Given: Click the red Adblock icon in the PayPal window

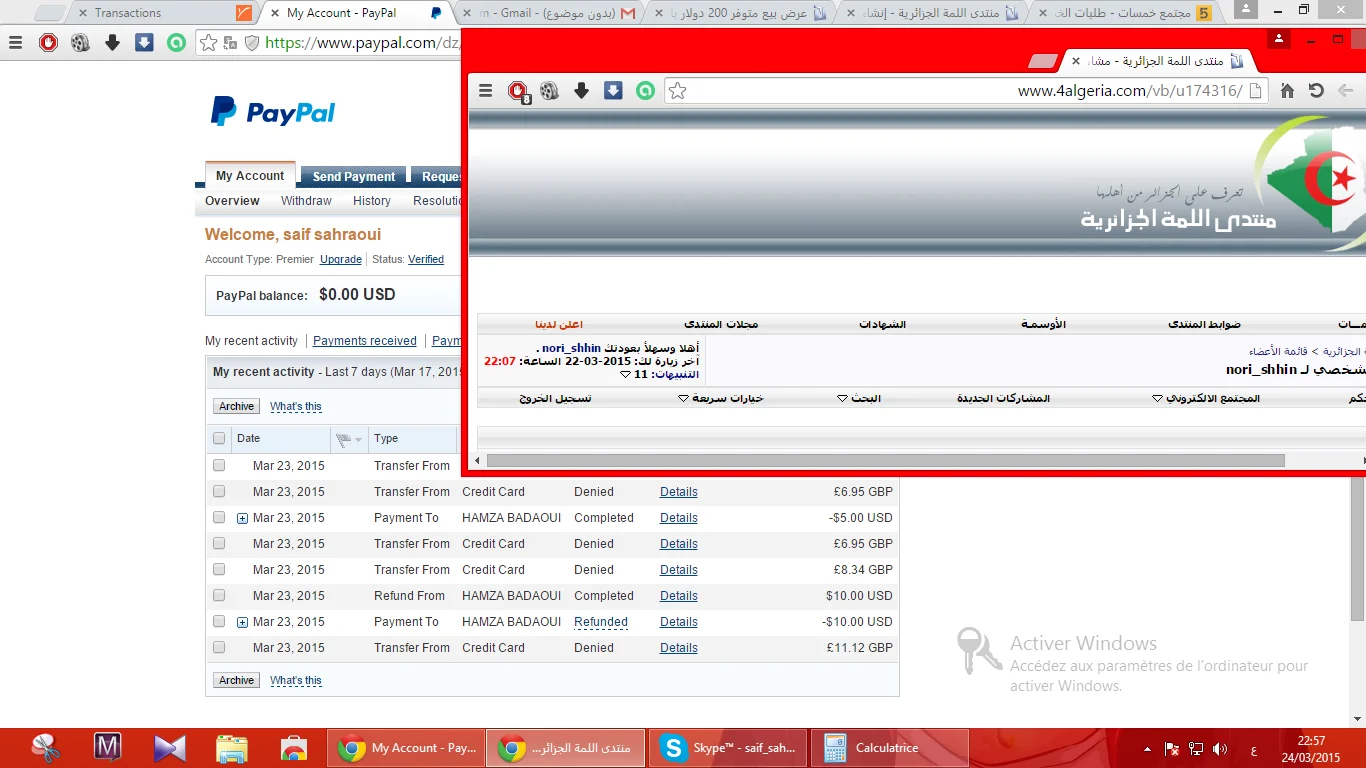Looking at the screenshot, I should (x=49, y=43).
